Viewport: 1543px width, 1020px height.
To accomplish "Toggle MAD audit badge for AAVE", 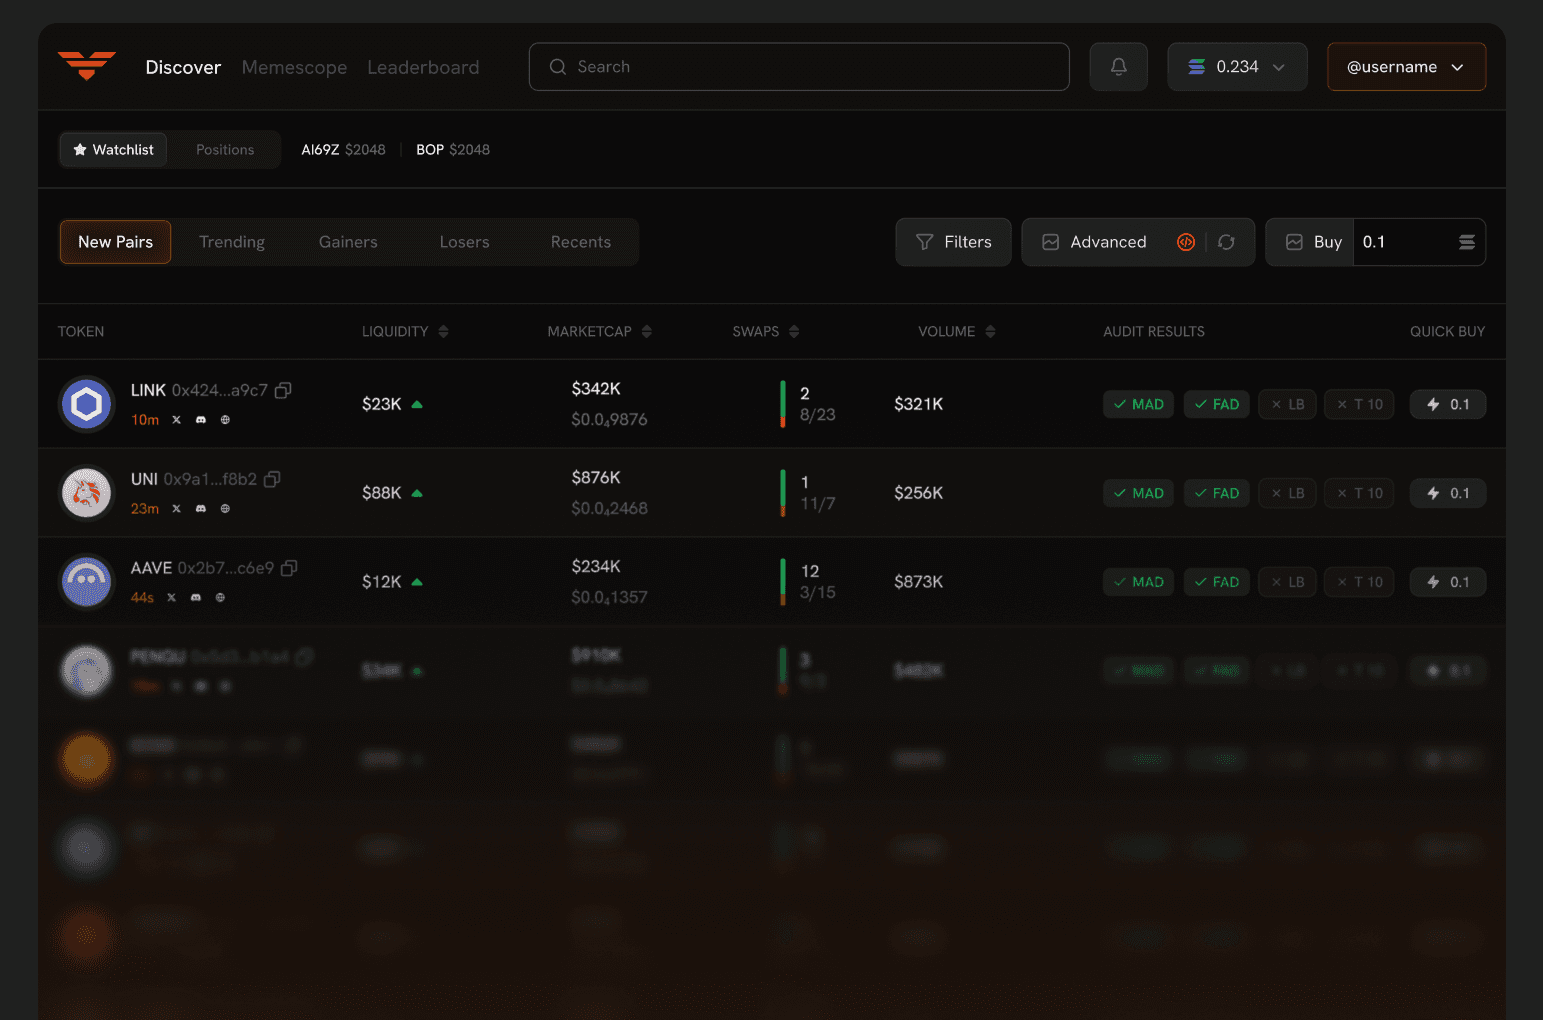I will [x=1138, y=582].
